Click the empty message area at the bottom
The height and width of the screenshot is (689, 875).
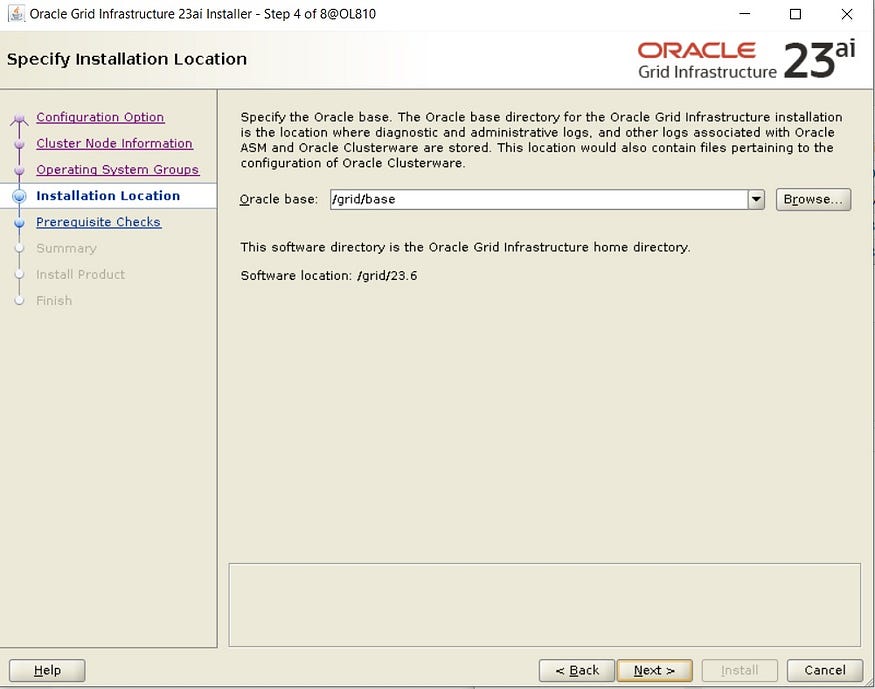coord(545,605)
